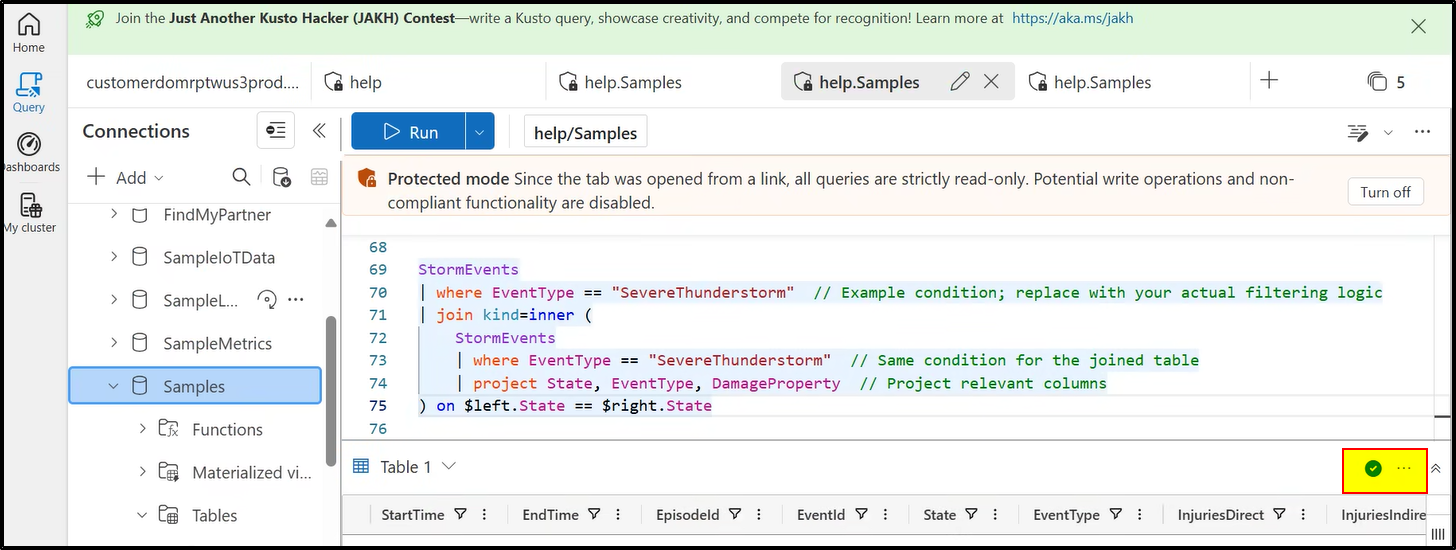This screenshot has height=550, width=1456.
Task: Open My cluster in sidebar
Action: pos(30,213)
